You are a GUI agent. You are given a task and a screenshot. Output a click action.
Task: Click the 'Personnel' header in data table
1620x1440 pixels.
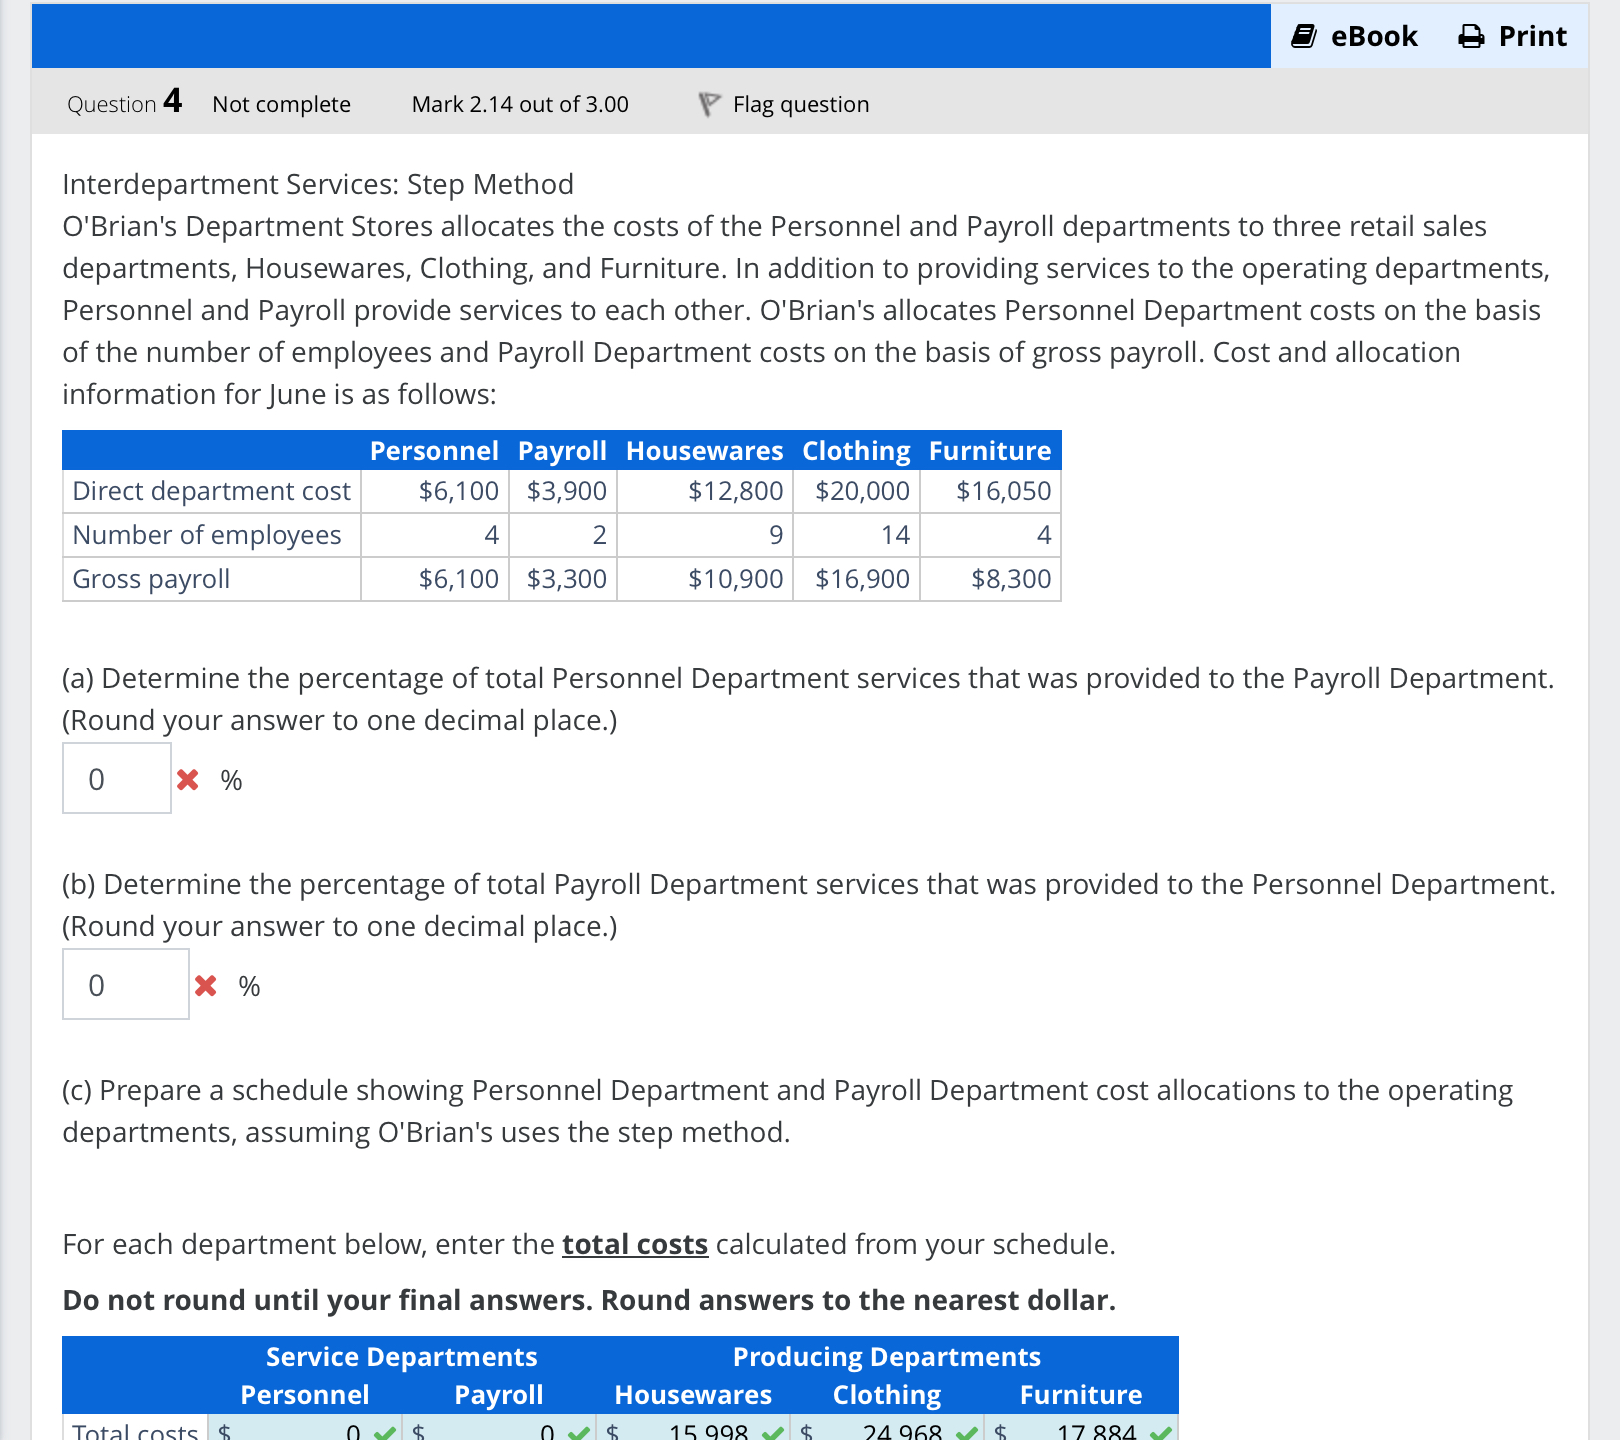coord(434,451)
